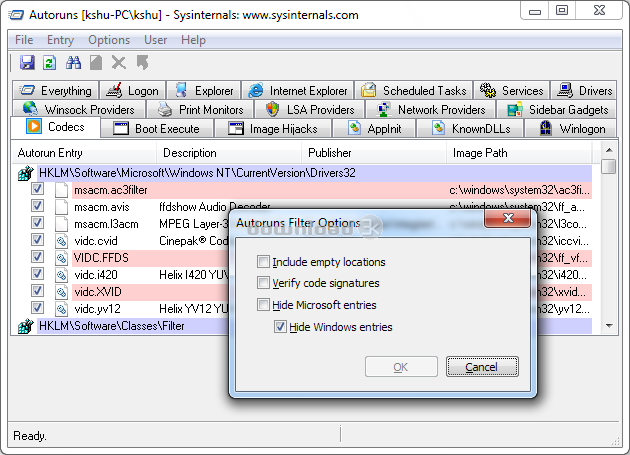Open the User menu
The image size is (630, 455).
pos(155,40)
